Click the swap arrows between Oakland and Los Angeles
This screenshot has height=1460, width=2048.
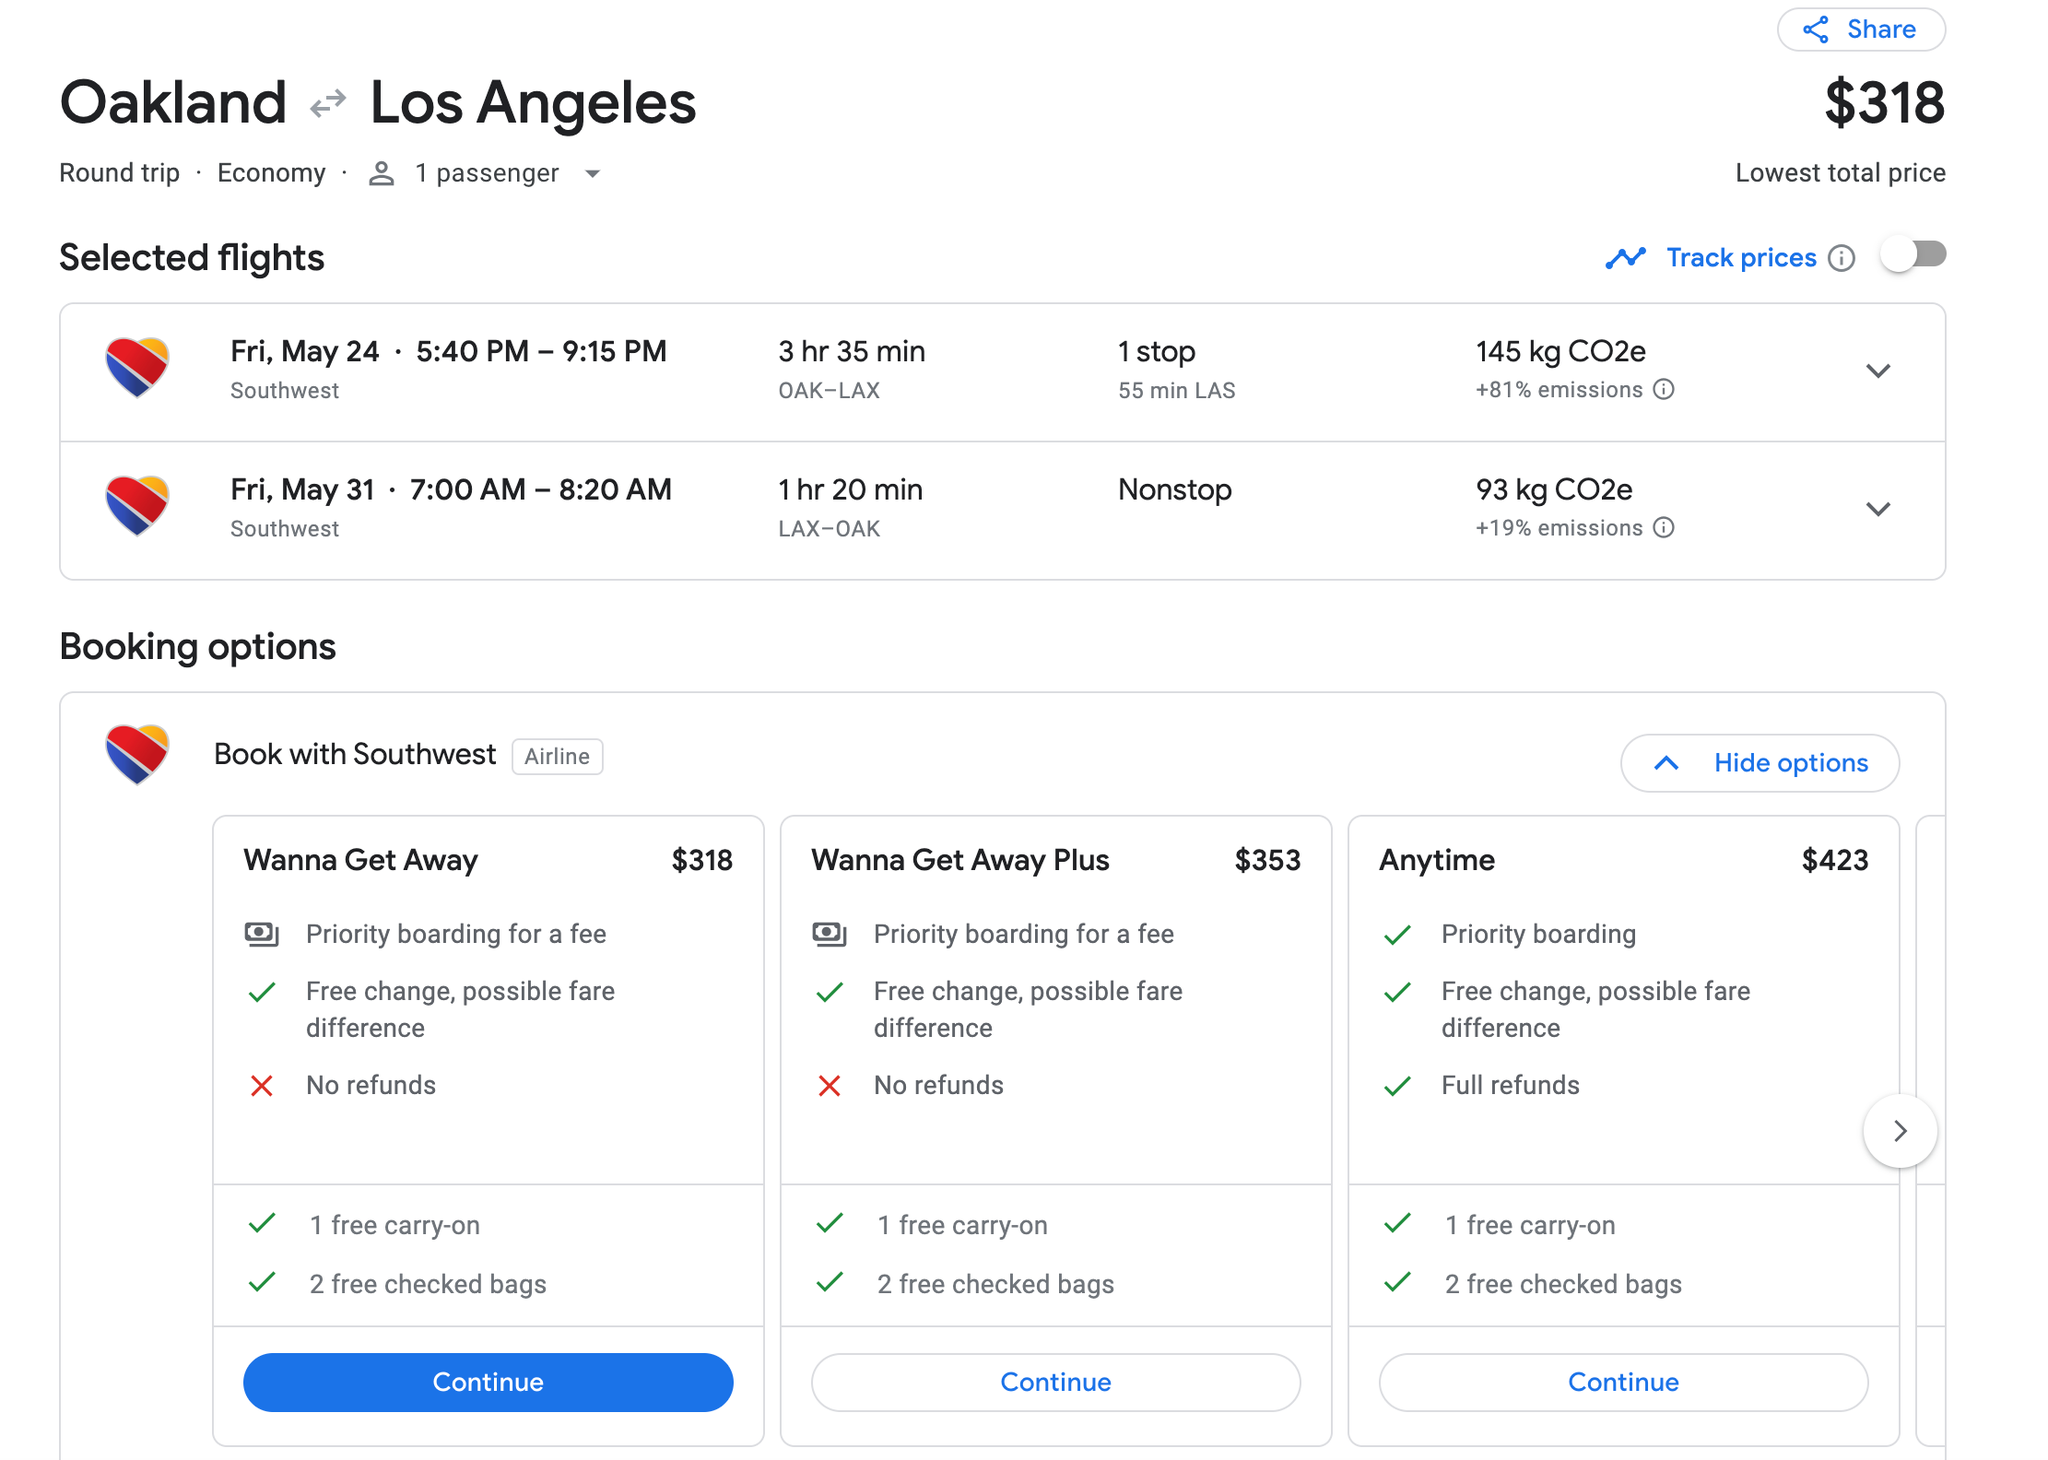327,101
